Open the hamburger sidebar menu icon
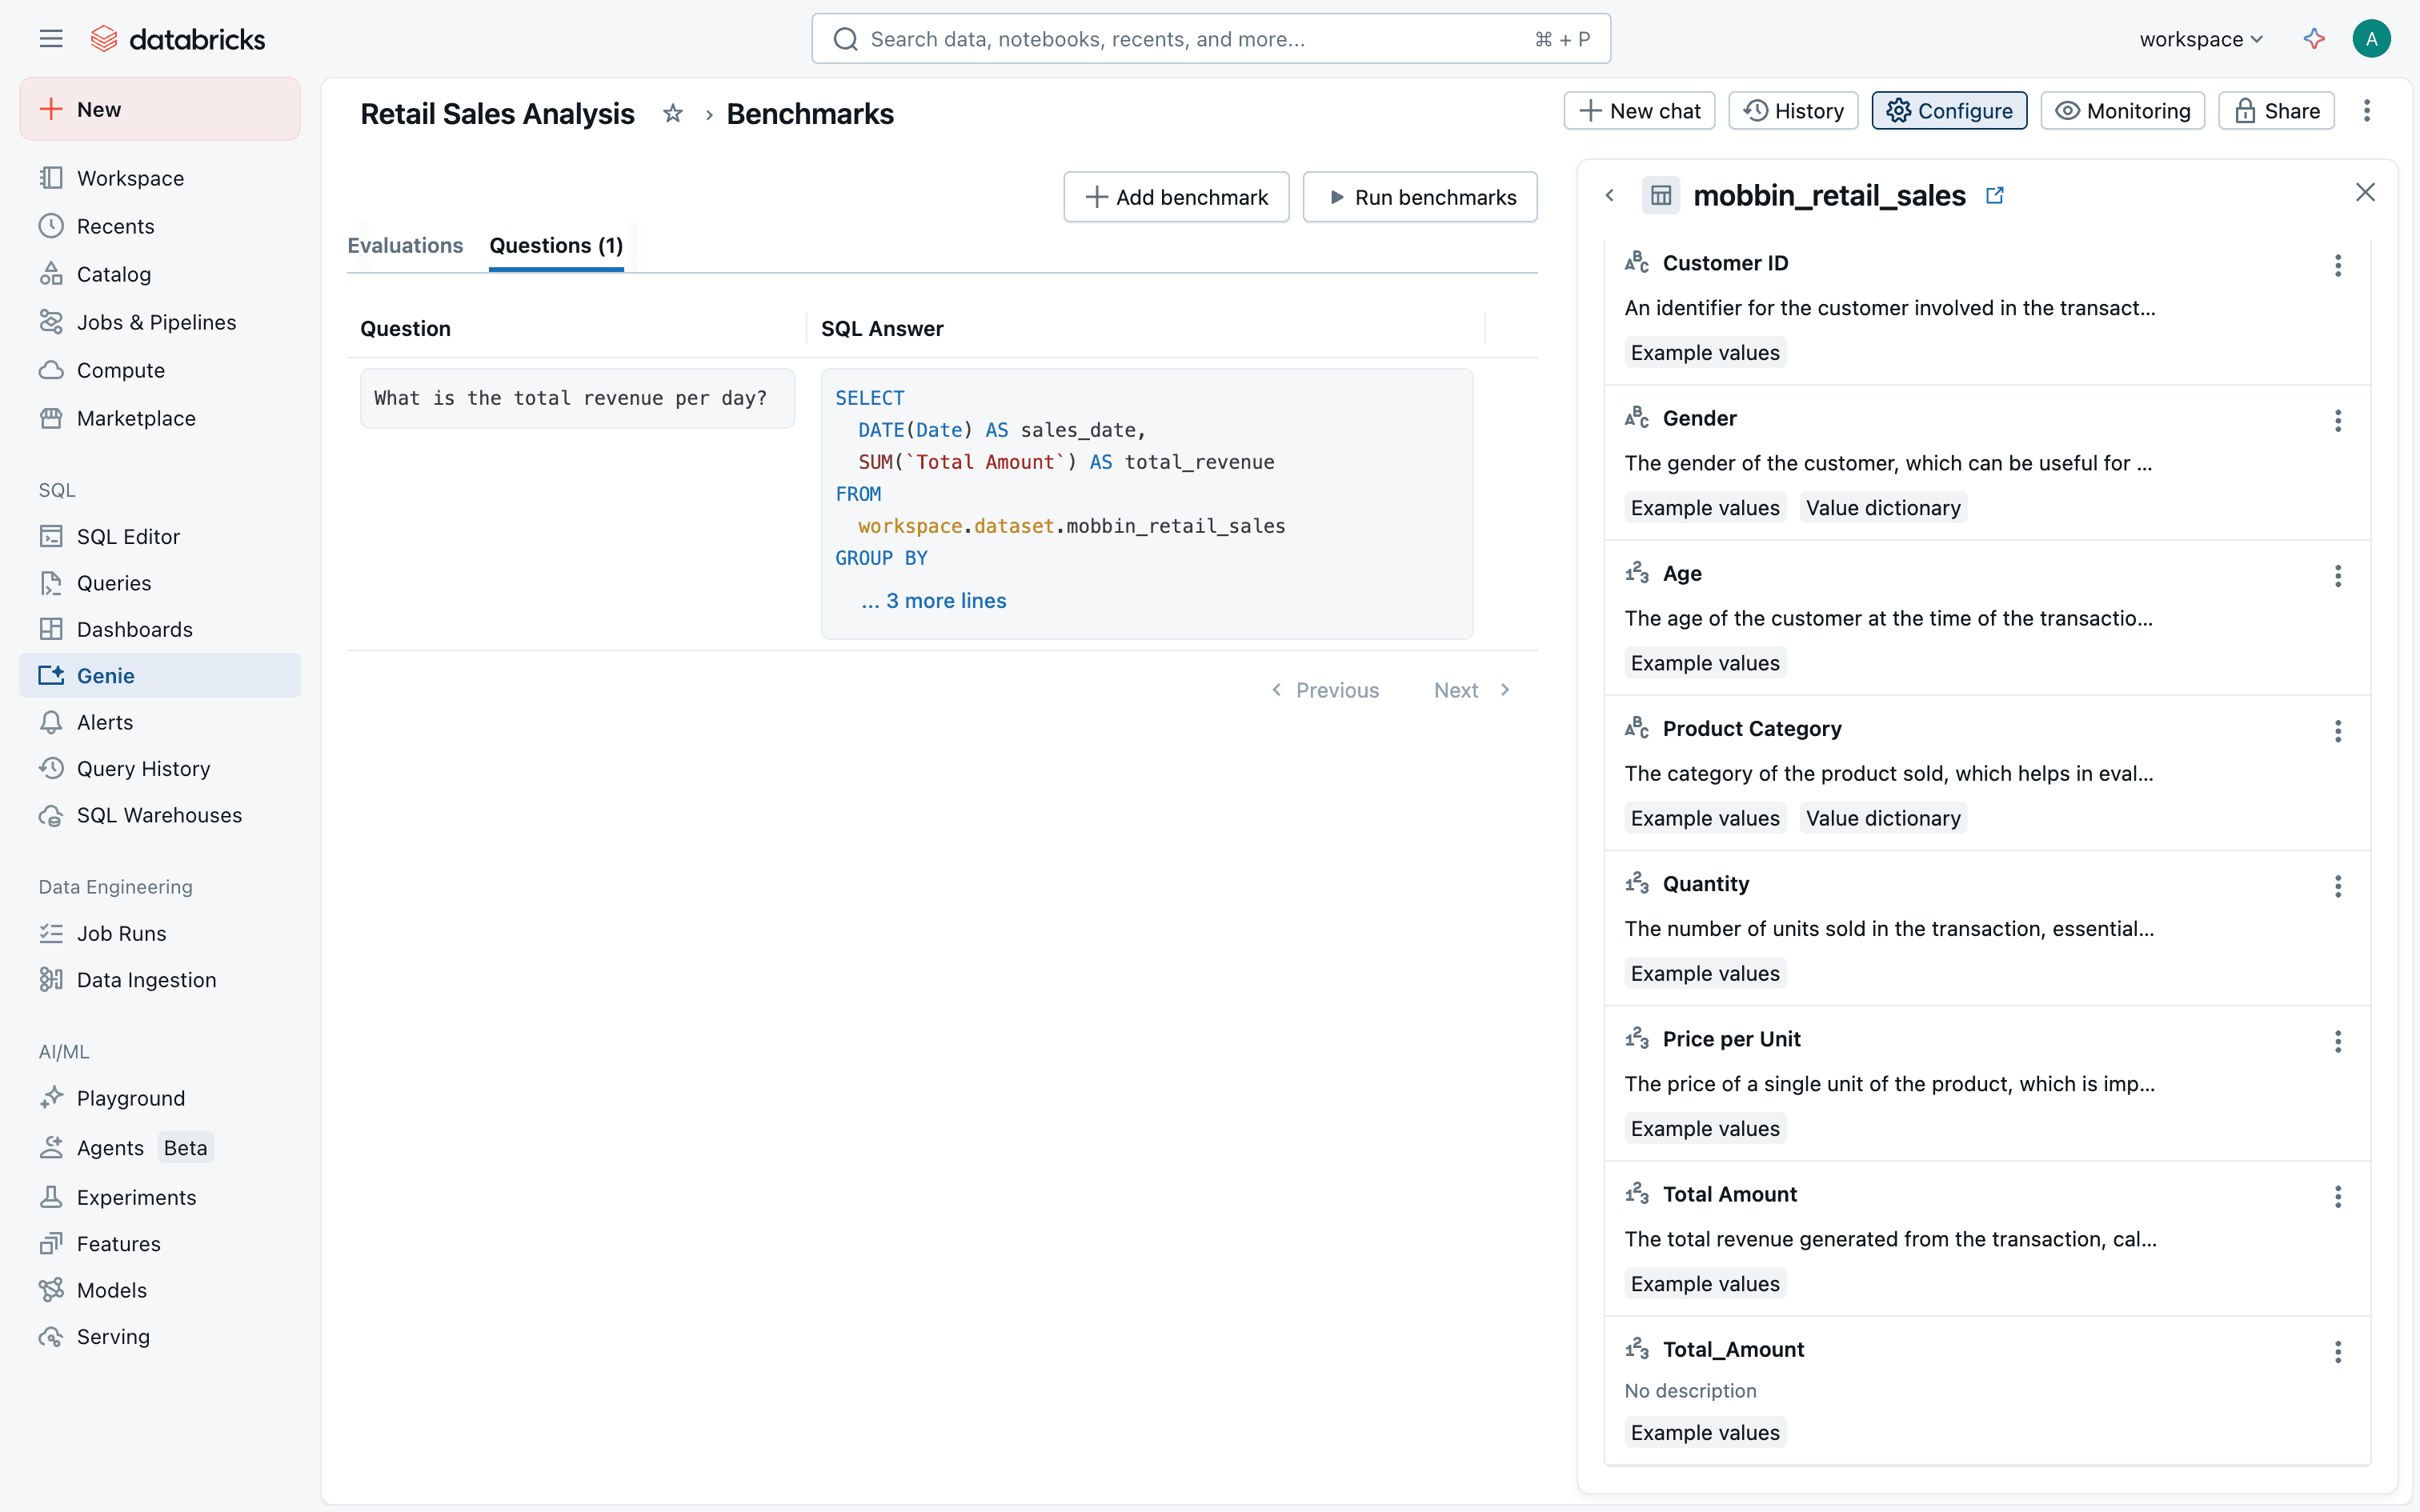Image resolution: width=2420 pixels, height=1512 pixels. (51, 39)
